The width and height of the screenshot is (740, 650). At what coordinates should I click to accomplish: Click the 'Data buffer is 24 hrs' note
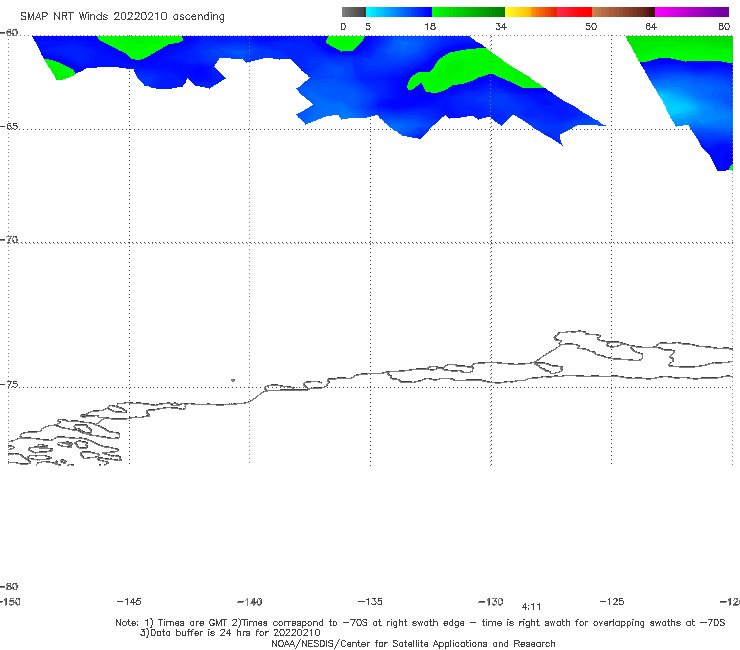coord(230,633)
